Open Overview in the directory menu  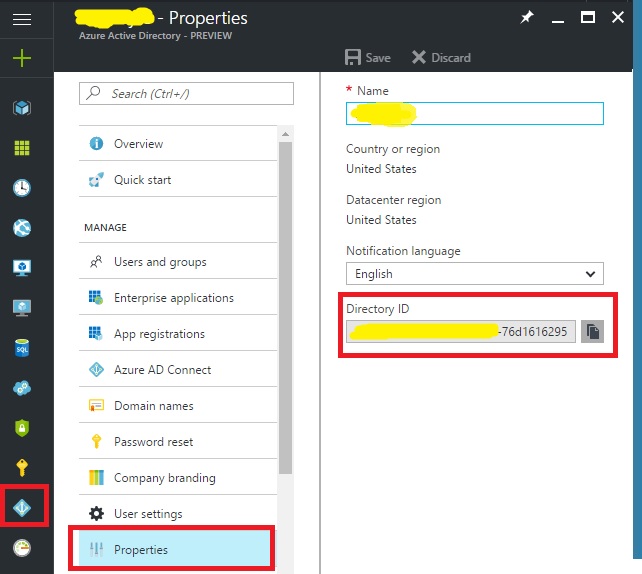point(178,144)
